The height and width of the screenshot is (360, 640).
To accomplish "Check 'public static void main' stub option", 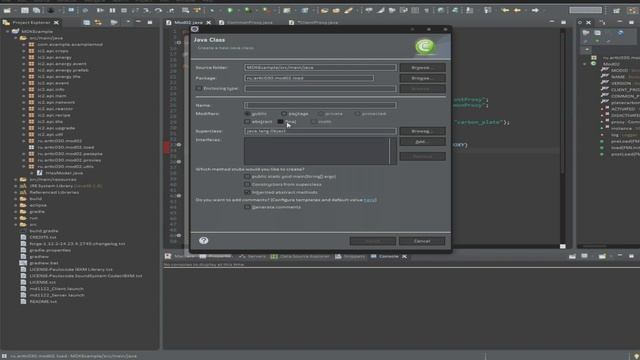I will coord(247,176).
